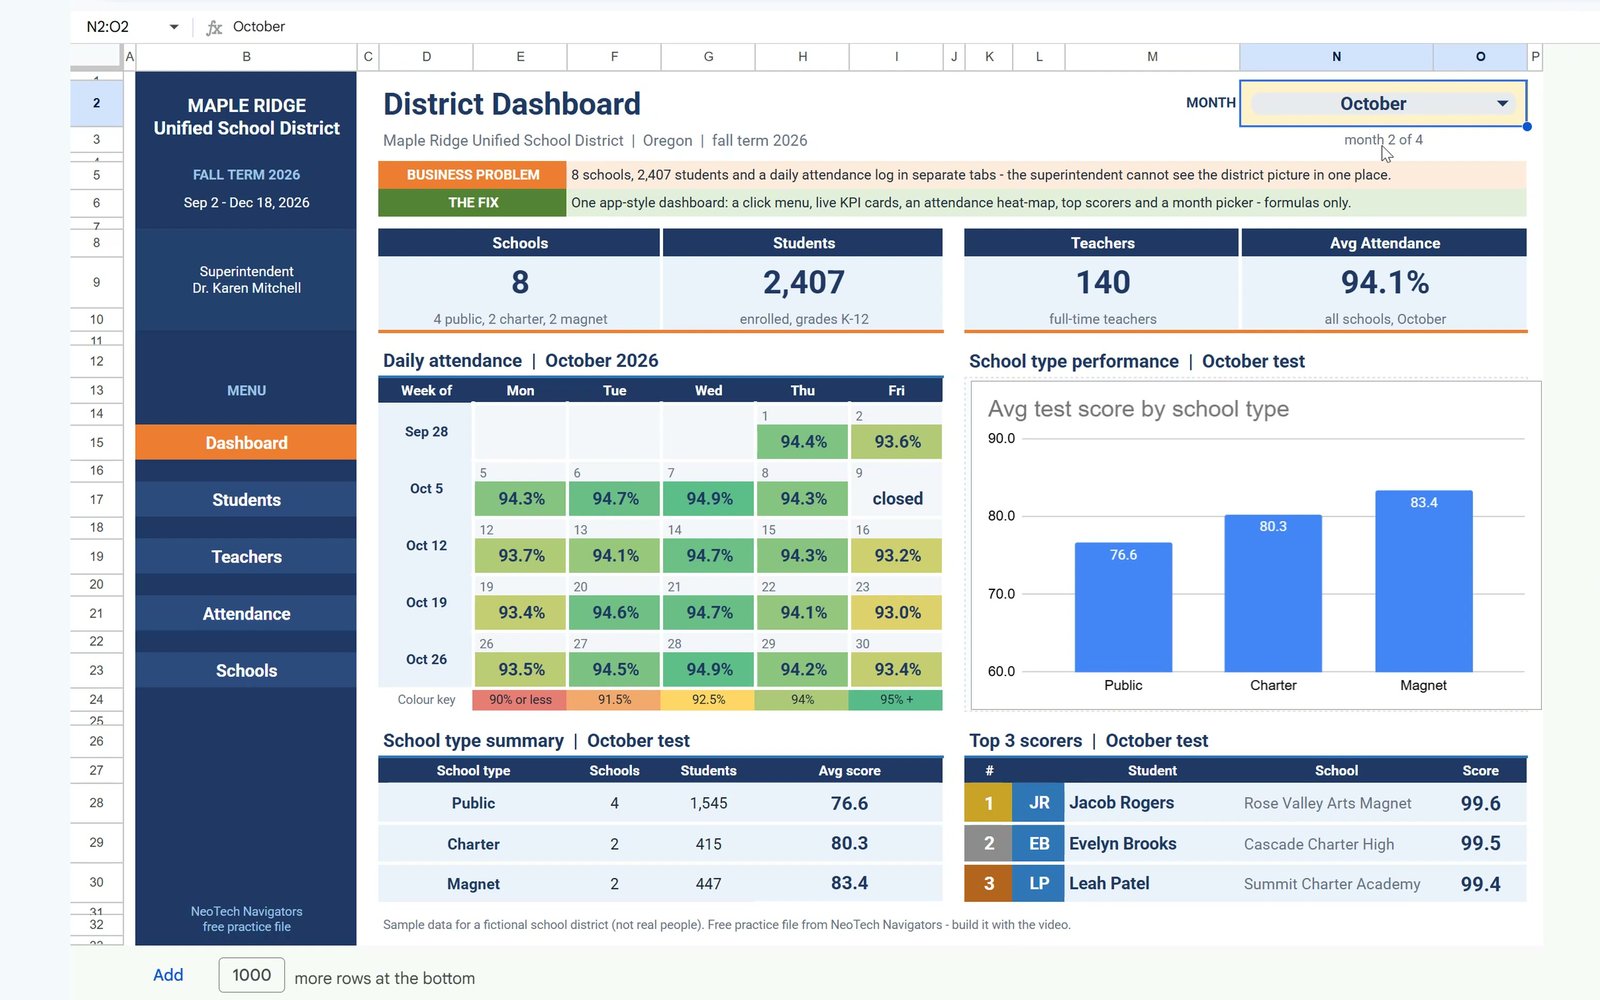Click the formula bar showing October
This screenshot has height=1000, width=1600.
(259, 27)
